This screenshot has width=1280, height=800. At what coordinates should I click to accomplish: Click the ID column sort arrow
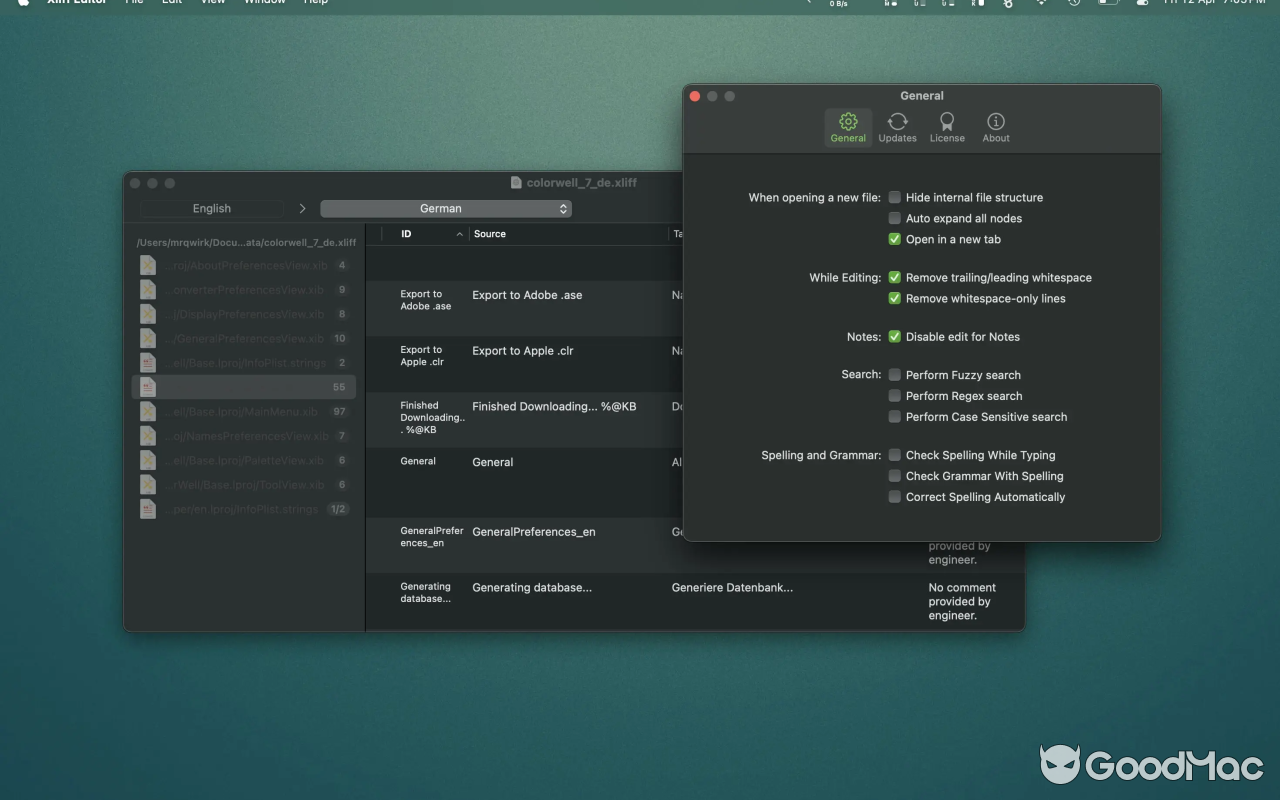point(459,234)
